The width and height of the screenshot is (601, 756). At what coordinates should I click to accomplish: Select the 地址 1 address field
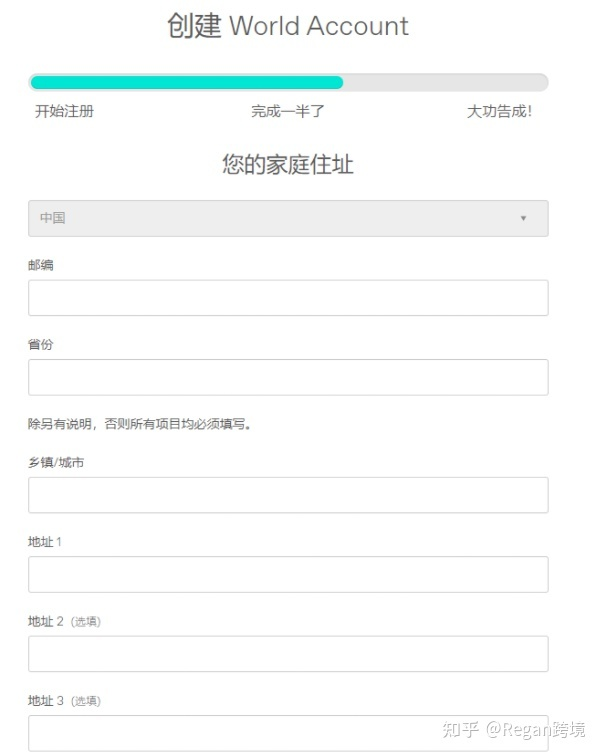tap(288, 574)
